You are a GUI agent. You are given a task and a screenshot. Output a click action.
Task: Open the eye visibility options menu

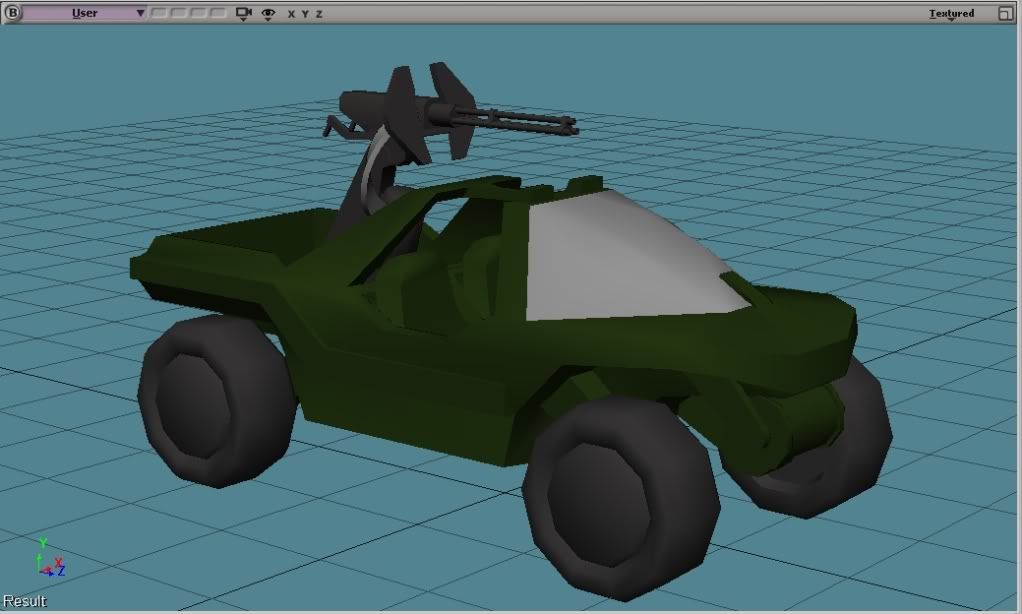pos(268,14)
